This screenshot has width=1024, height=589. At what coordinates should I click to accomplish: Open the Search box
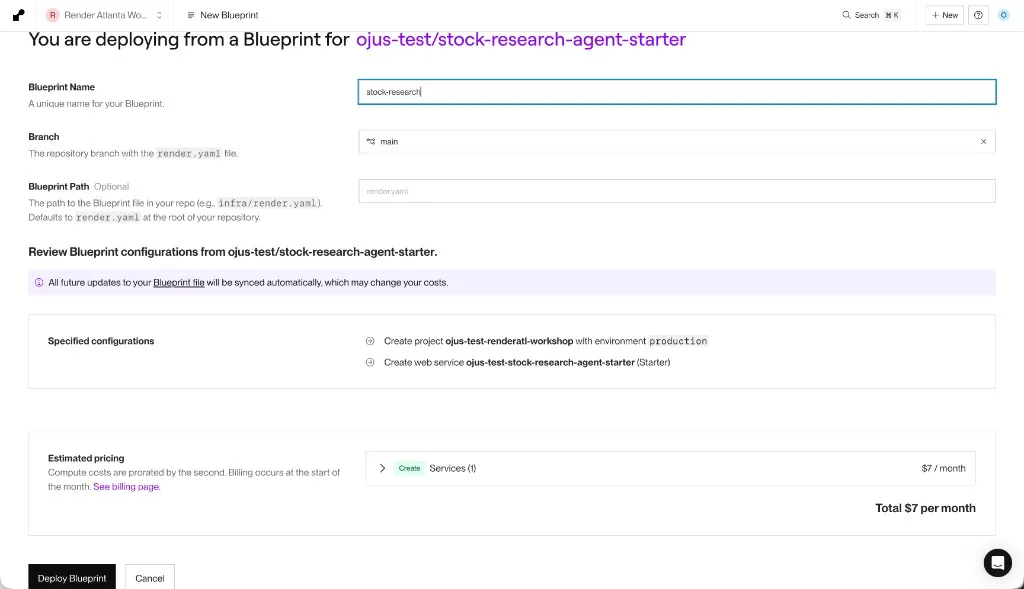[x=871, y=15]
